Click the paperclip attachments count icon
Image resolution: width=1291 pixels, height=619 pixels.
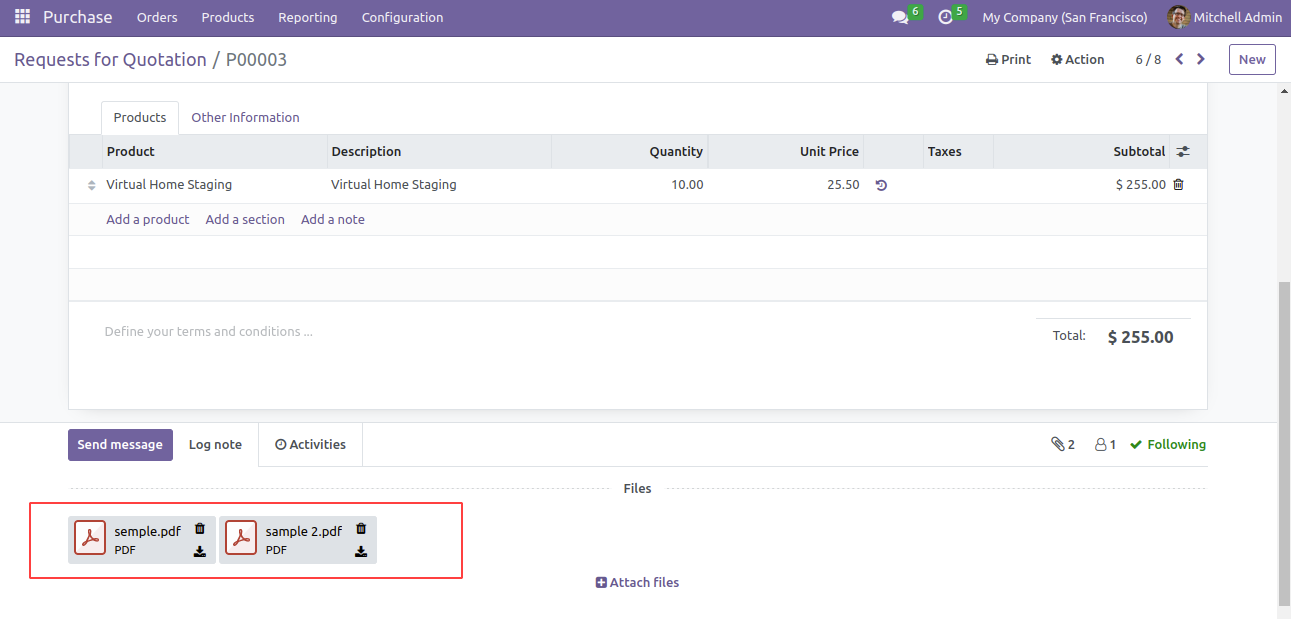click(1058, 444)
